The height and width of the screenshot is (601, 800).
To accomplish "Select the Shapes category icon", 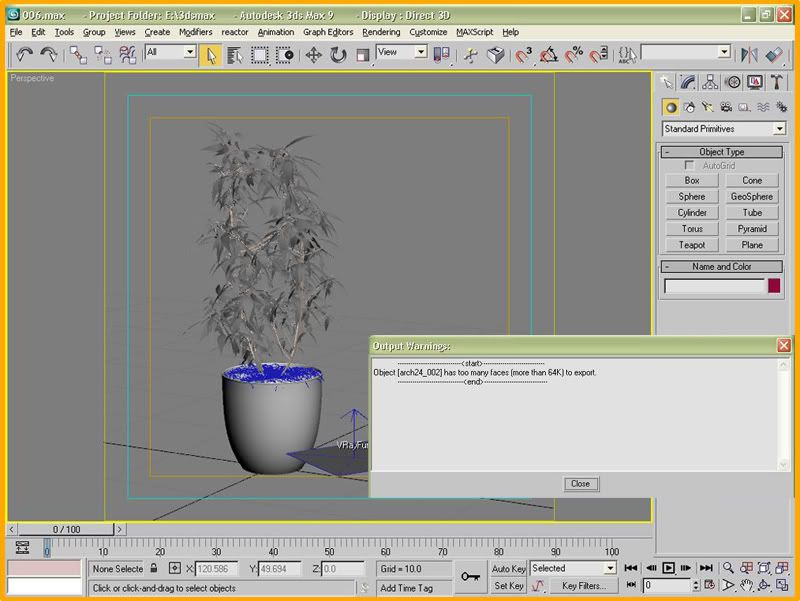I will [x=689, y=107].
